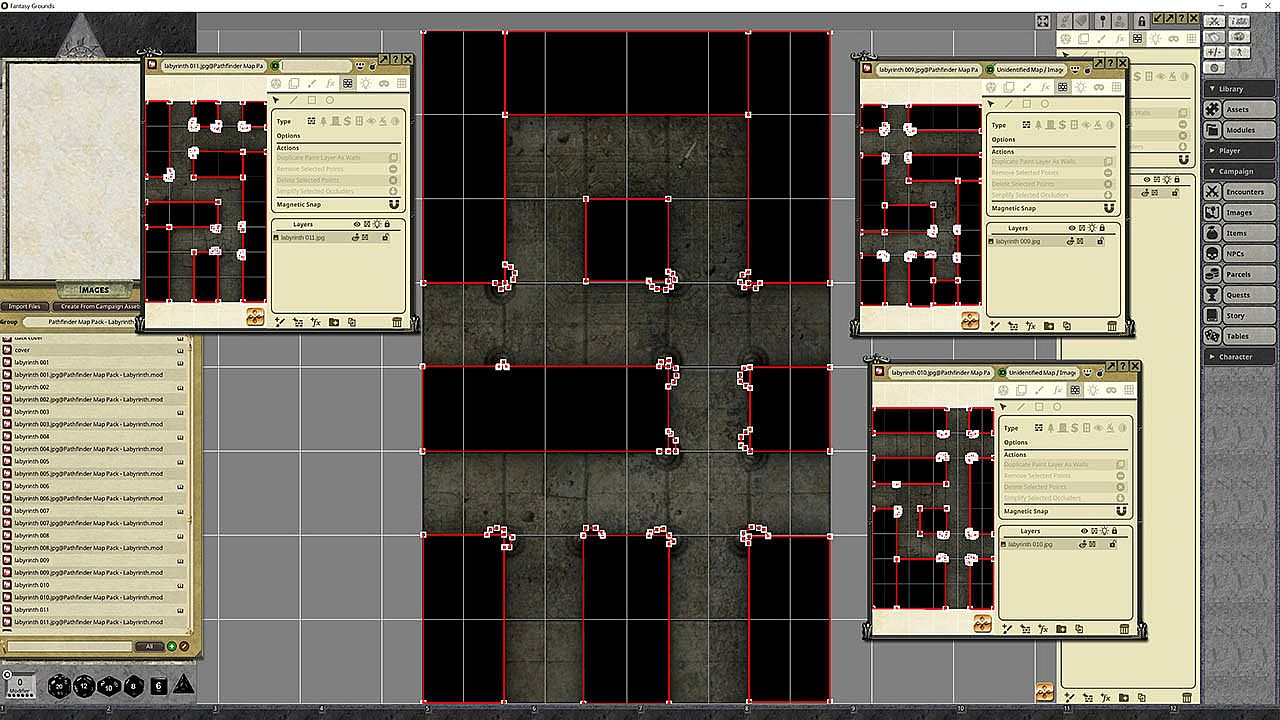Select the d8 die
The width and height of the screenshot is (1280, 720).
[x=134, y=686]
